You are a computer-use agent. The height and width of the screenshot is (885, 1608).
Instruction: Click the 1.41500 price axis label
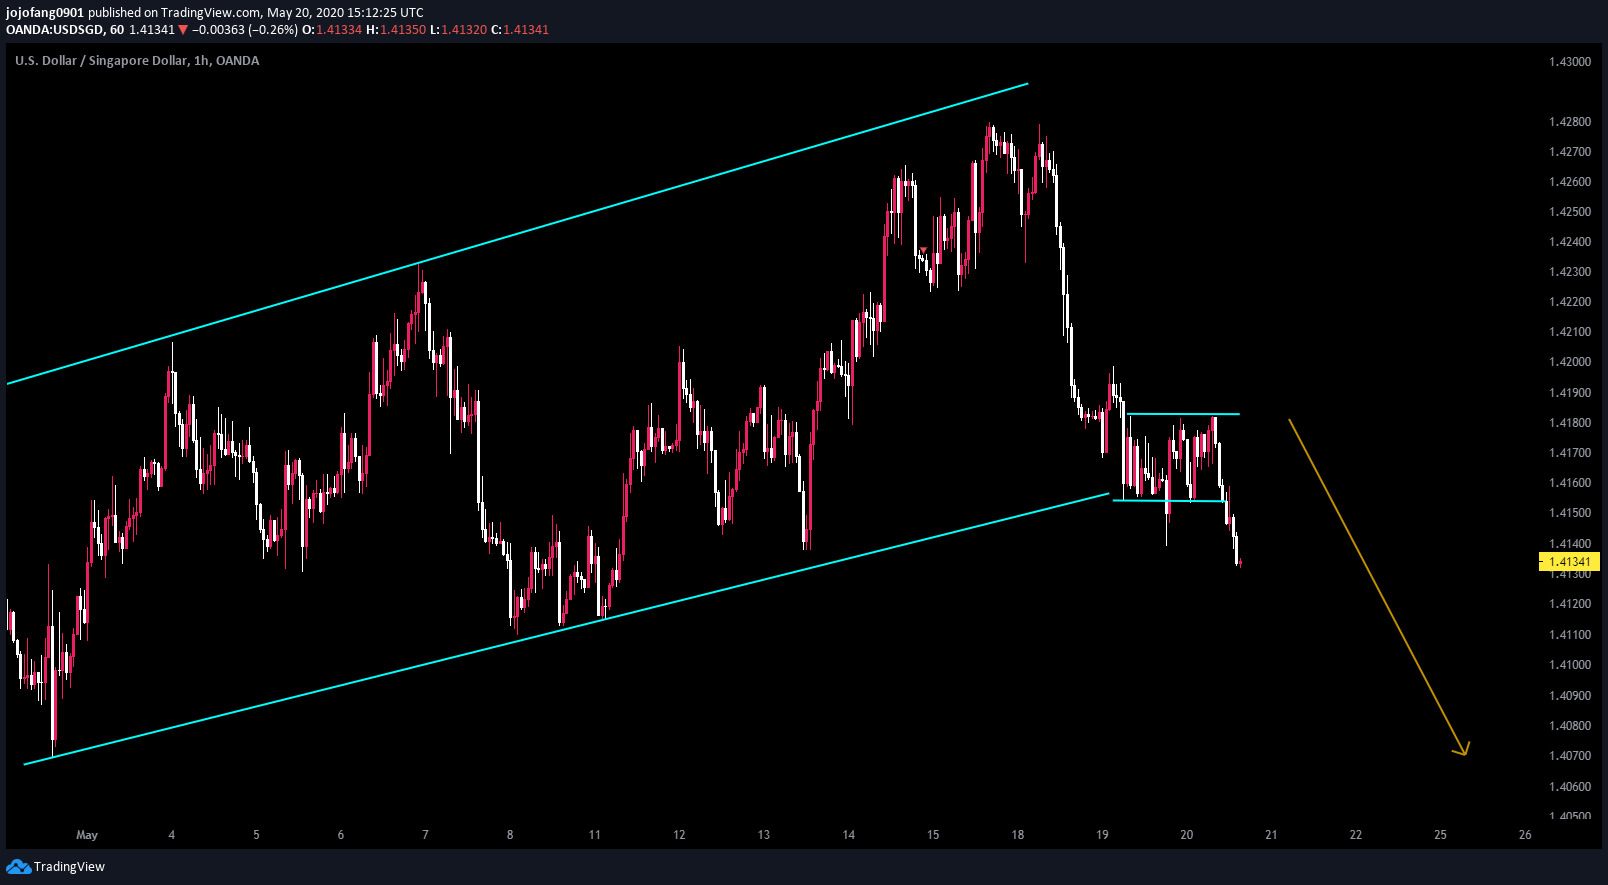[x=1570, y=513]
